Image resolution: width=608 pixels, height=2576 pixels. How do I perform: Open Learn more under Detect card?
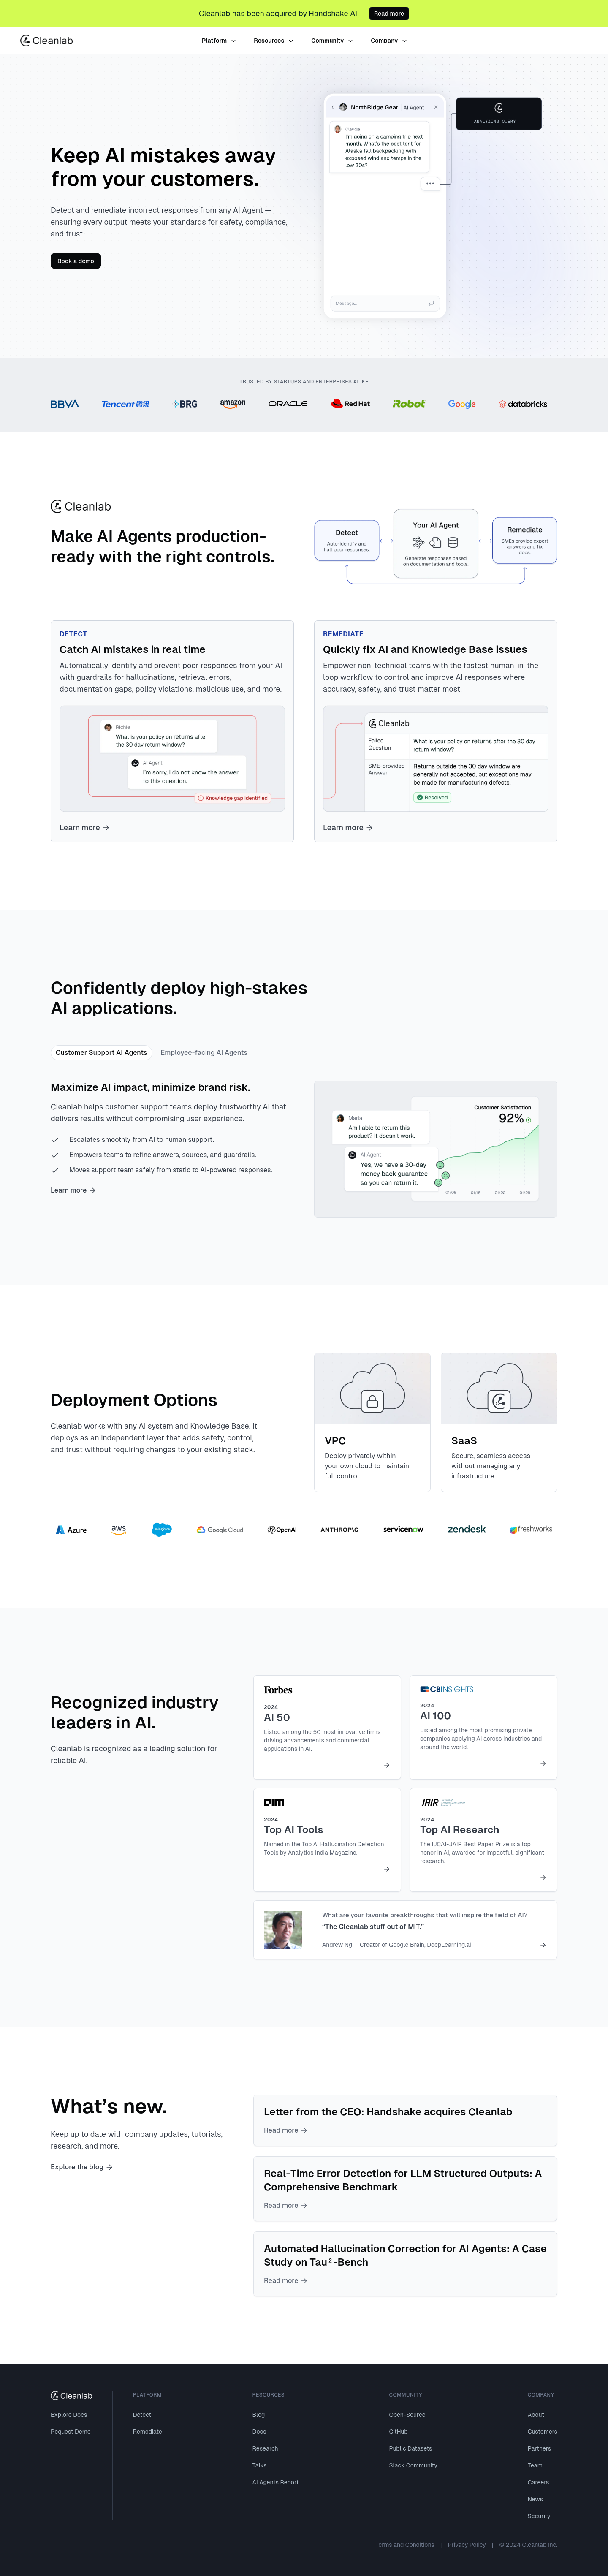tap(84, 828)
